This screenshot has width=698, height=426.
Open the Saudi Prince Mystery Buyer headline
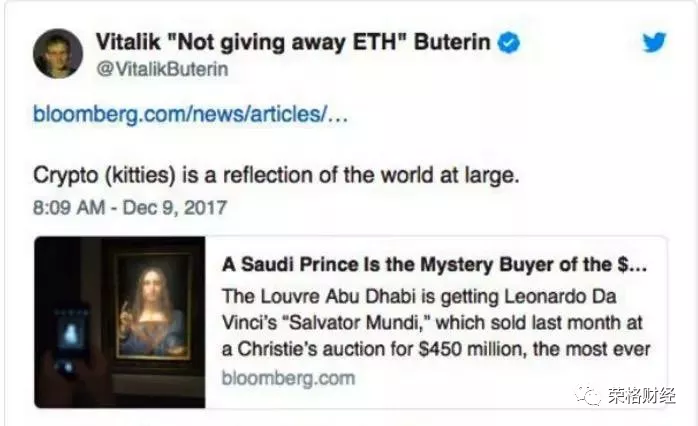pos(434,264)
